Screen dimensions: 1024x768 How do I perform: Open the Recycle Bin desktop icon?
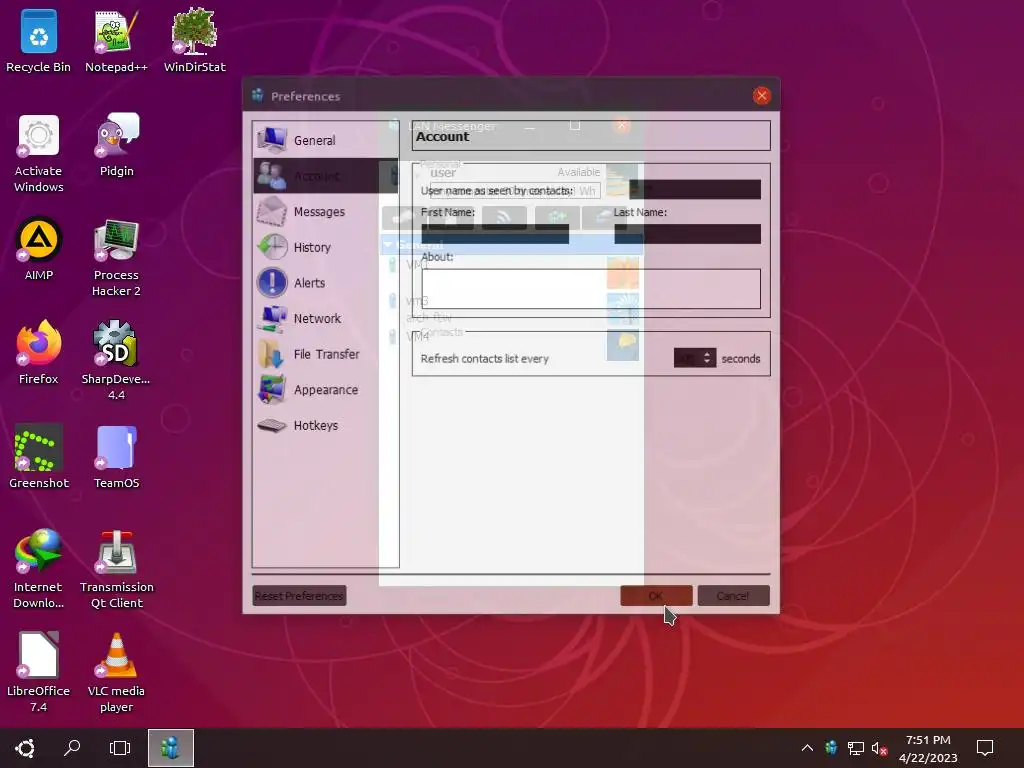point(39,41)
